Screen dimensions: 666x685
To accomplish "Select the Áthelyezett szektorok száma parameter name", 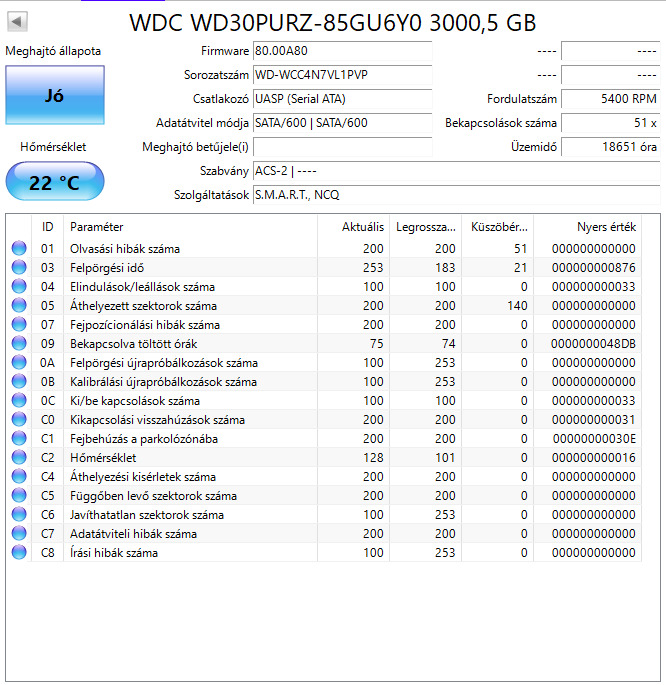I will pyautogui.click(x=143, y=305).
